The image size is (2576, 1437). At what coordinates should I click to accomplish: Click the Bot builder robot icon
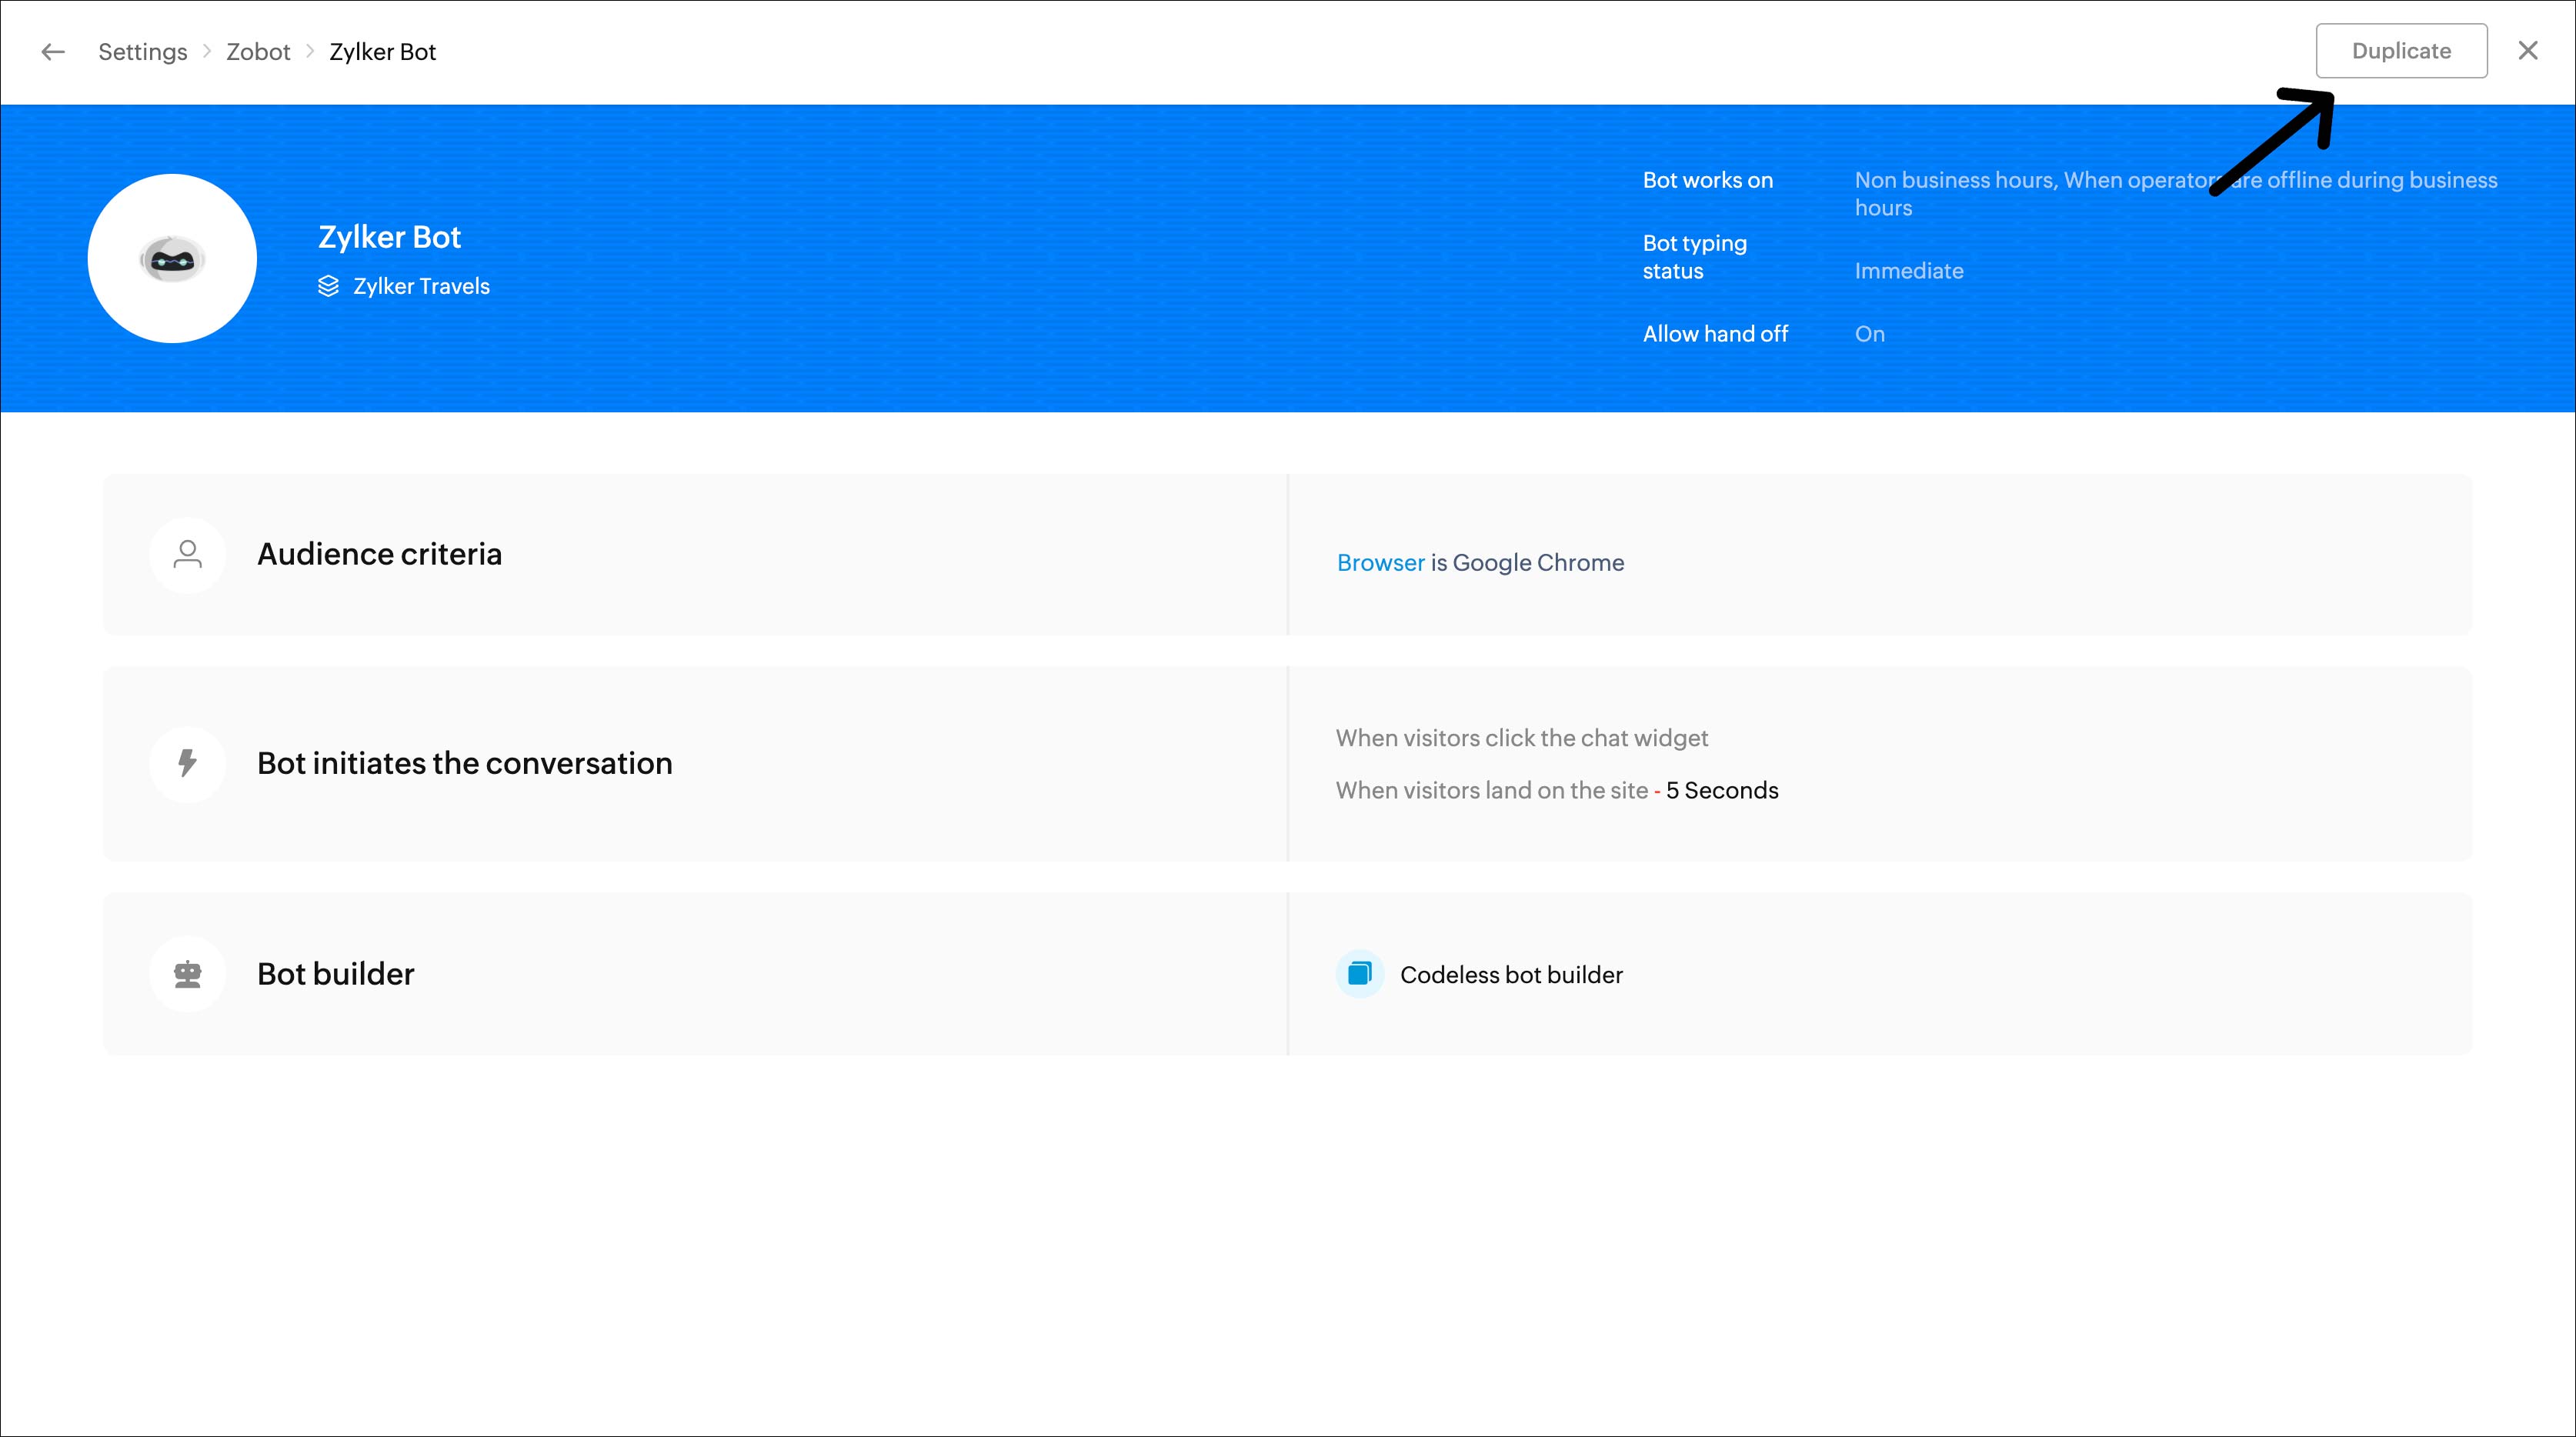click(x=187, y=974)
